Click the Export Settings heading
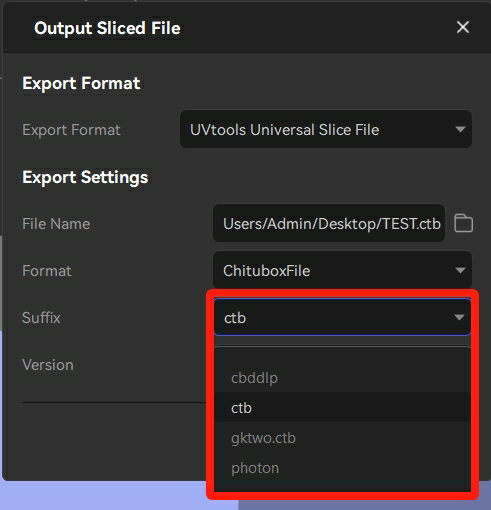The image size is (491, 510). pyautogui.click(x=85, y=177)
